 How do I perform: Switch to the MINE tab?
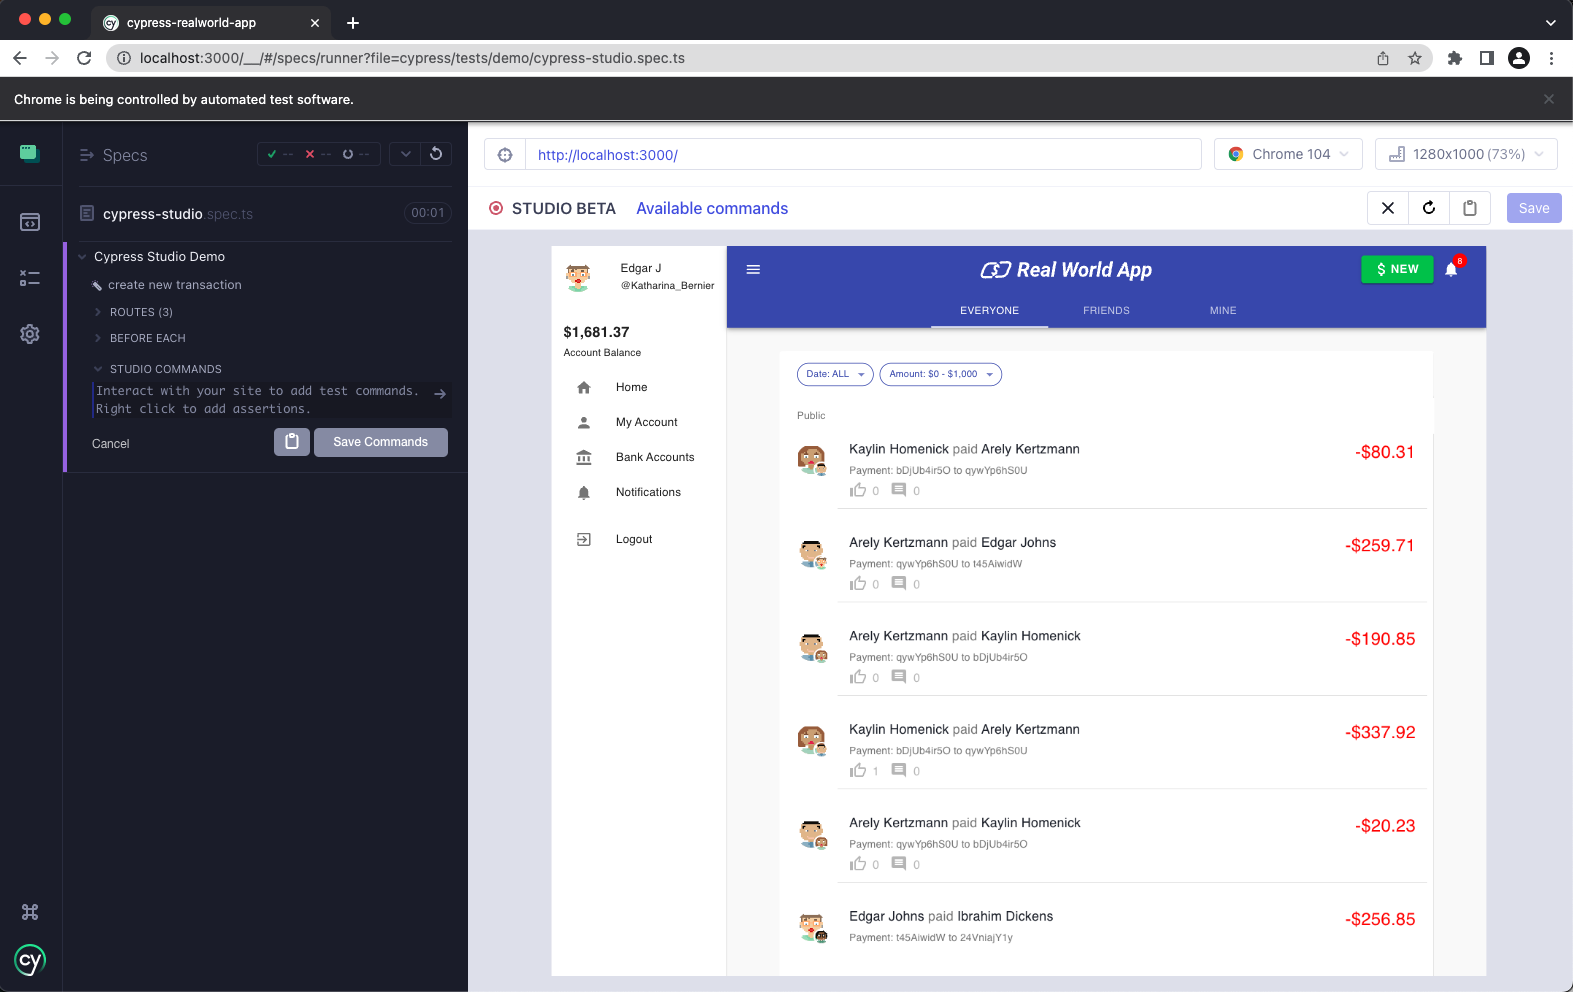[1222, 310]
